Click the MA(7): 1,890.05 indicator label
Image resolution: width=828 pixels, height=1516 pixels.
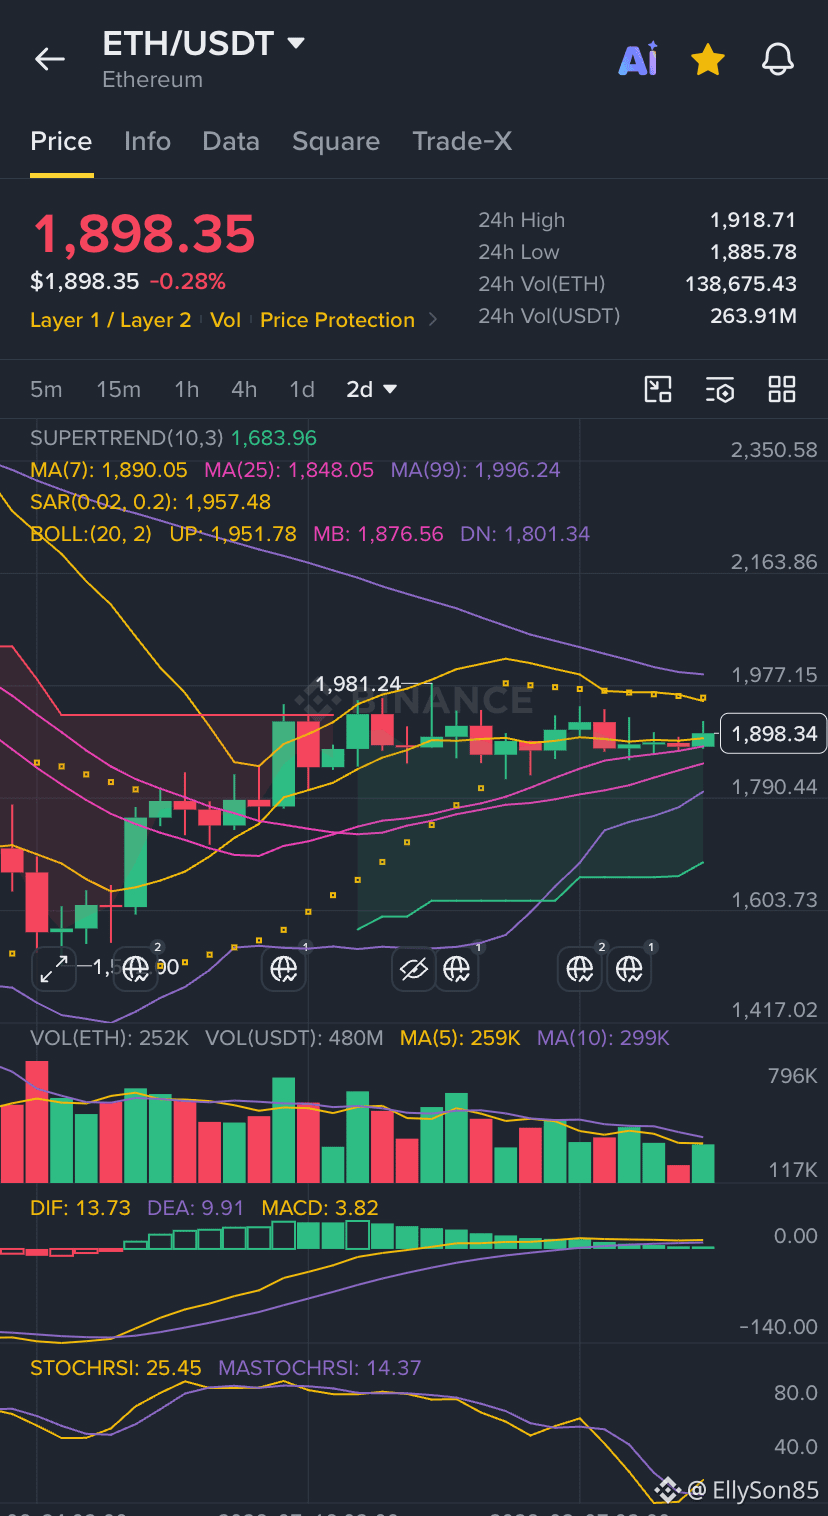(x=109, y=470)
